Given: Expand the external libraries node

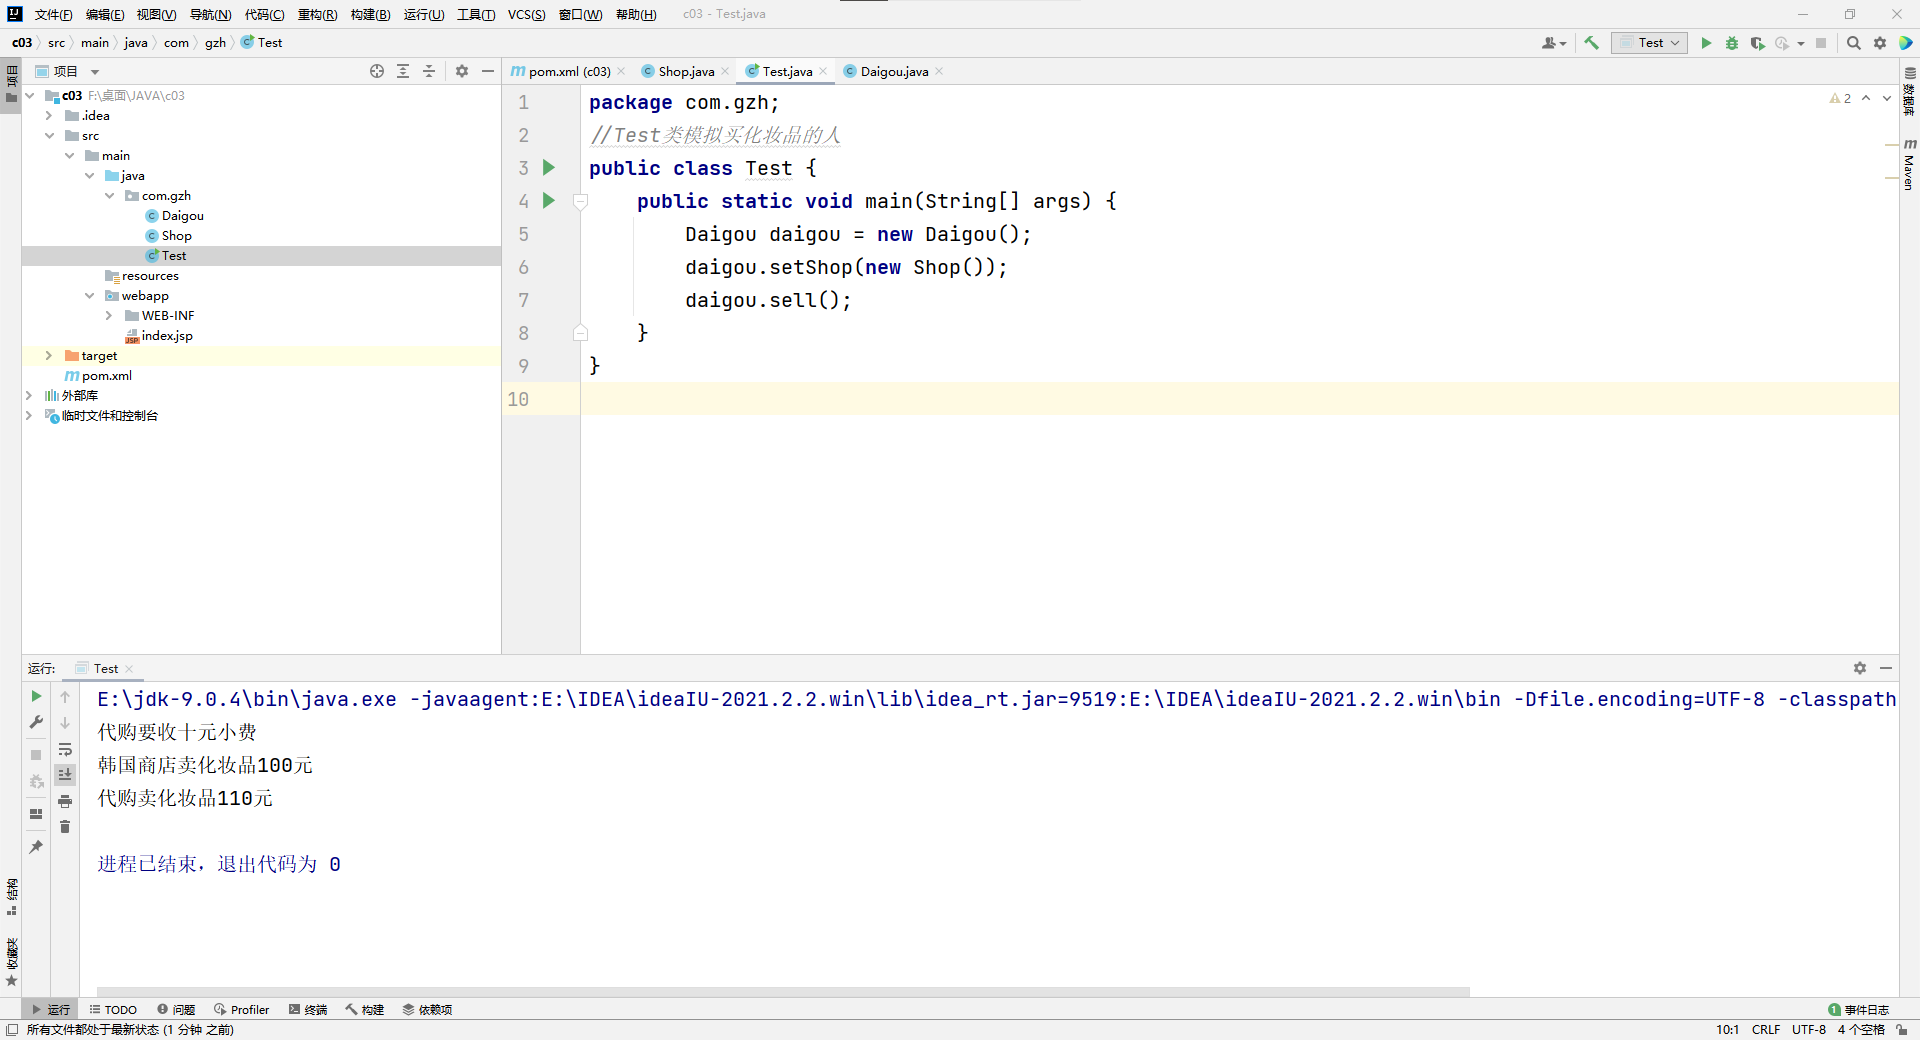Looking at the screenshot, I should coord(29,396).
